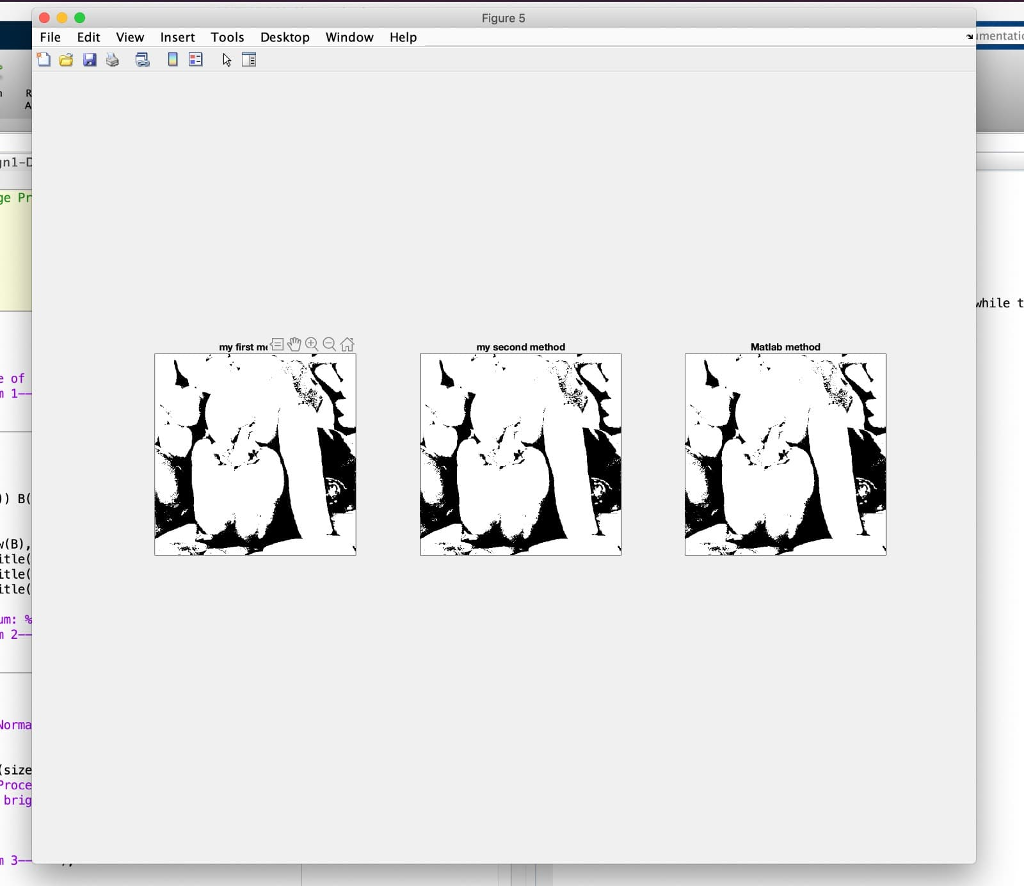Print the figure
1024x886 pixels.
(112, 59)
